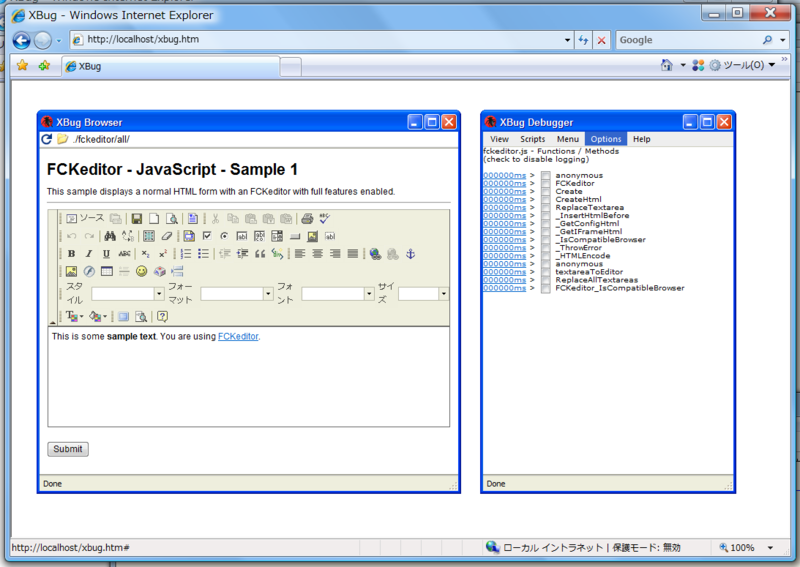Insert a Form using the form icon
Image resolution: width=800 pixels, height=567 pixels.
[189, 236]
